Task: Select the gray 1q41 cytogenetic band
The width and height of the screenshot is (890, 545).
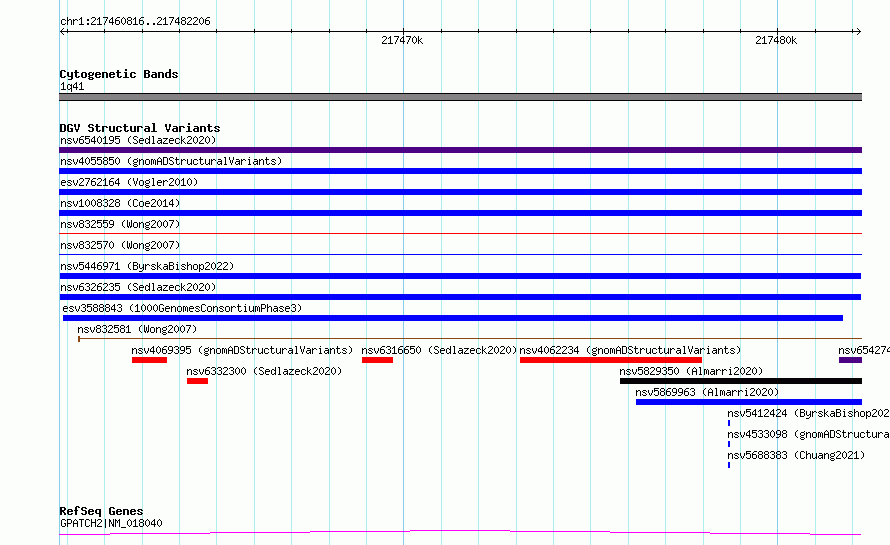Action: tap(460, 97)
